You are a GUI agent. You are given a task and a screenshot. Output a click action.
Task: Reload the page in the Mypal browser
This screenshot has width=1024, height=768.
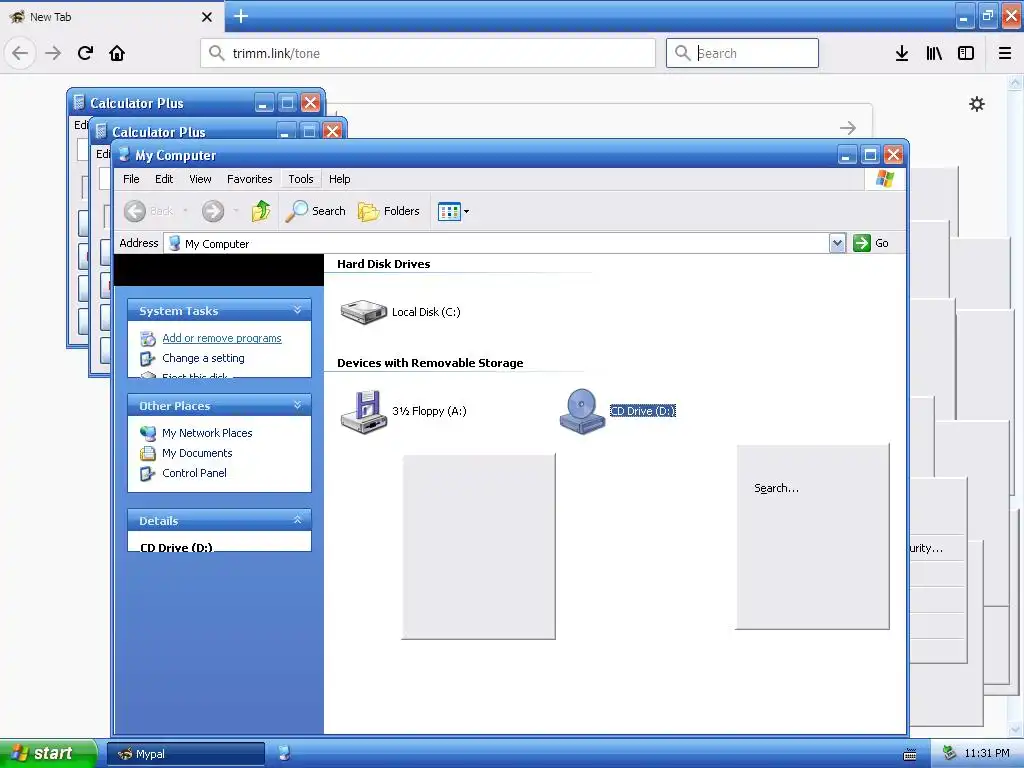pos(85,53)
